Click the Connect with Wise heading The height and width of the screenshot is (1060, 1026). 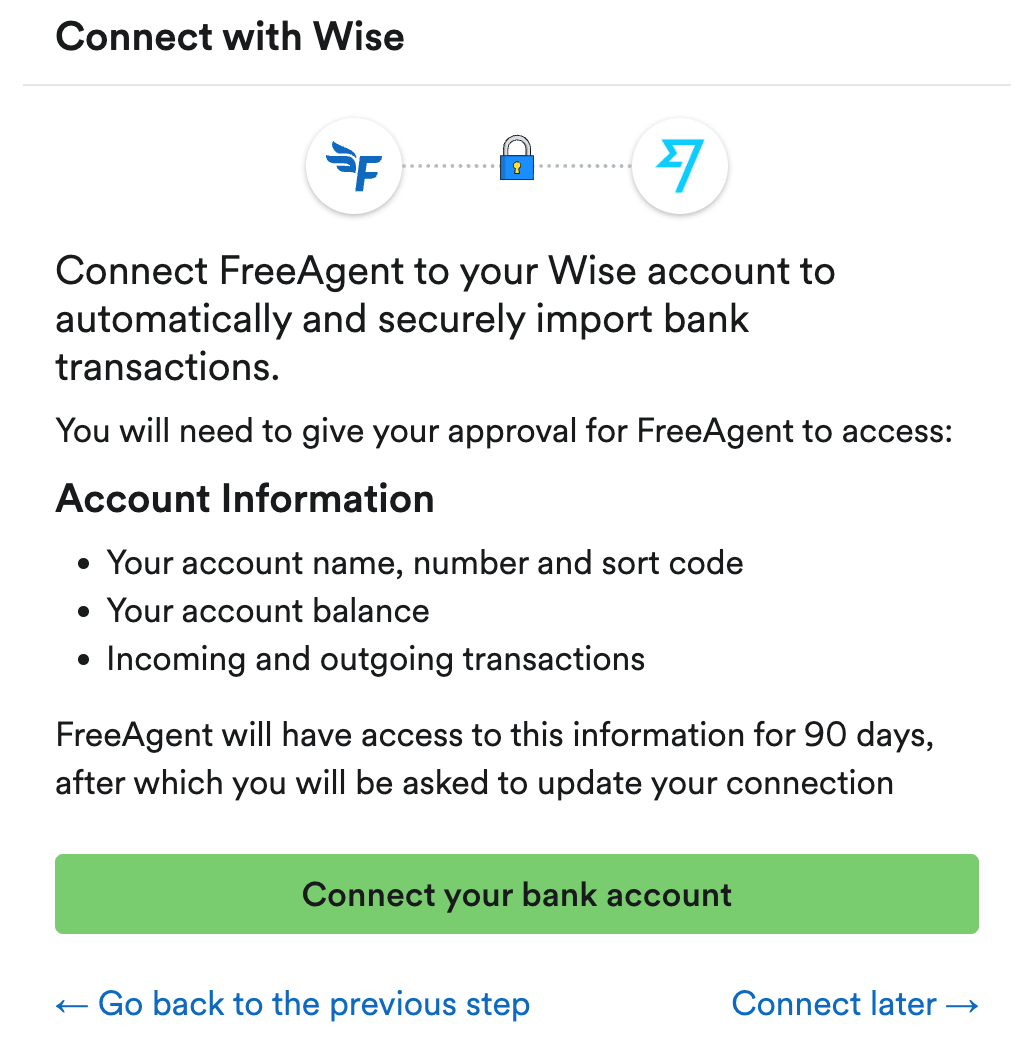[230, 38]
